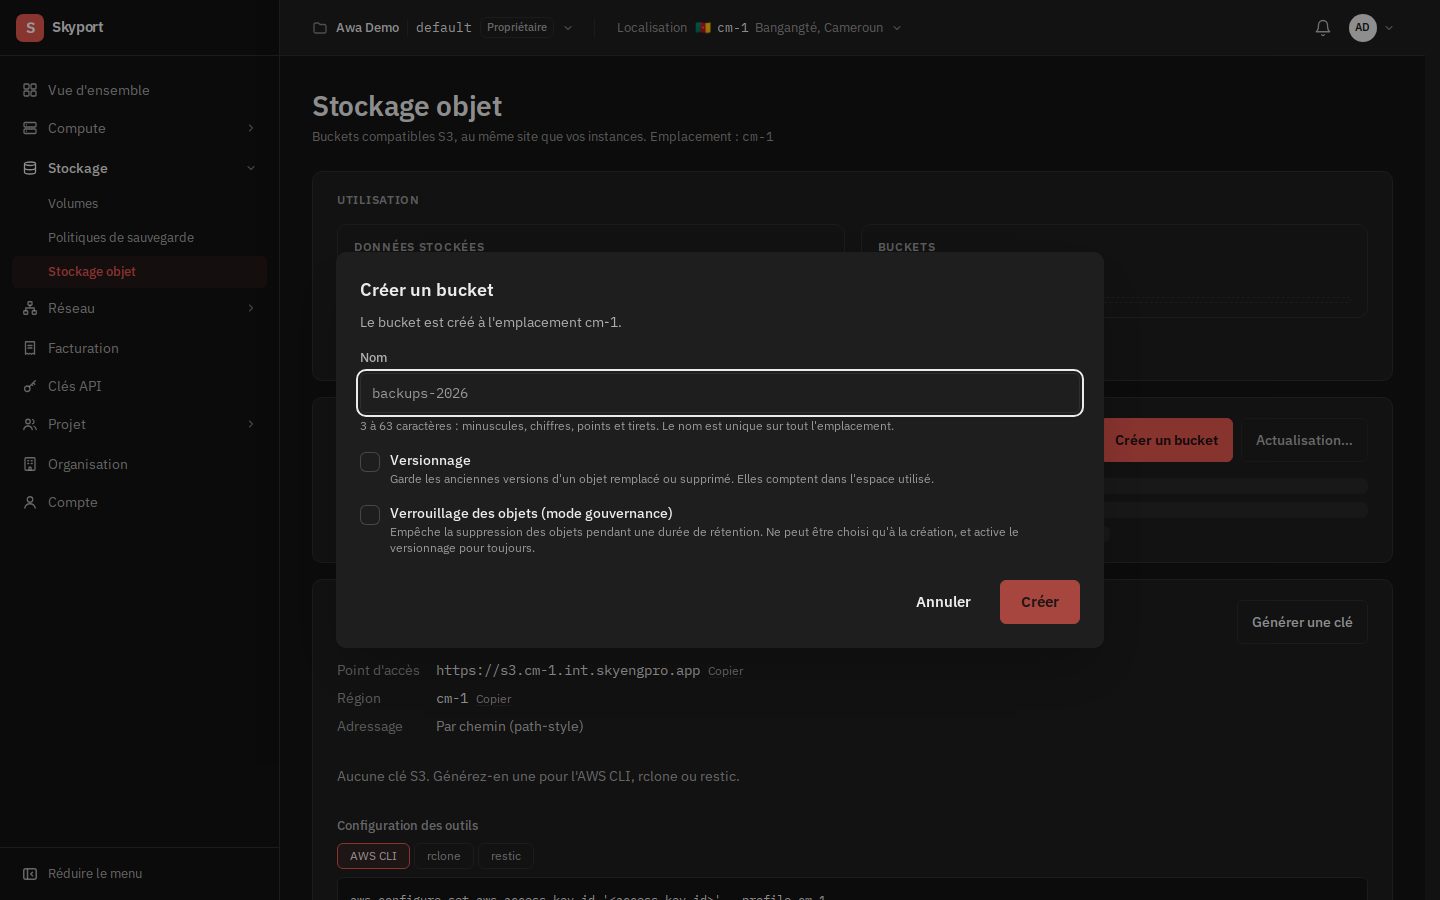The width and height of the screenshot is (1440, 900).
Task: Switch to the restic tab
Action: 506,856
